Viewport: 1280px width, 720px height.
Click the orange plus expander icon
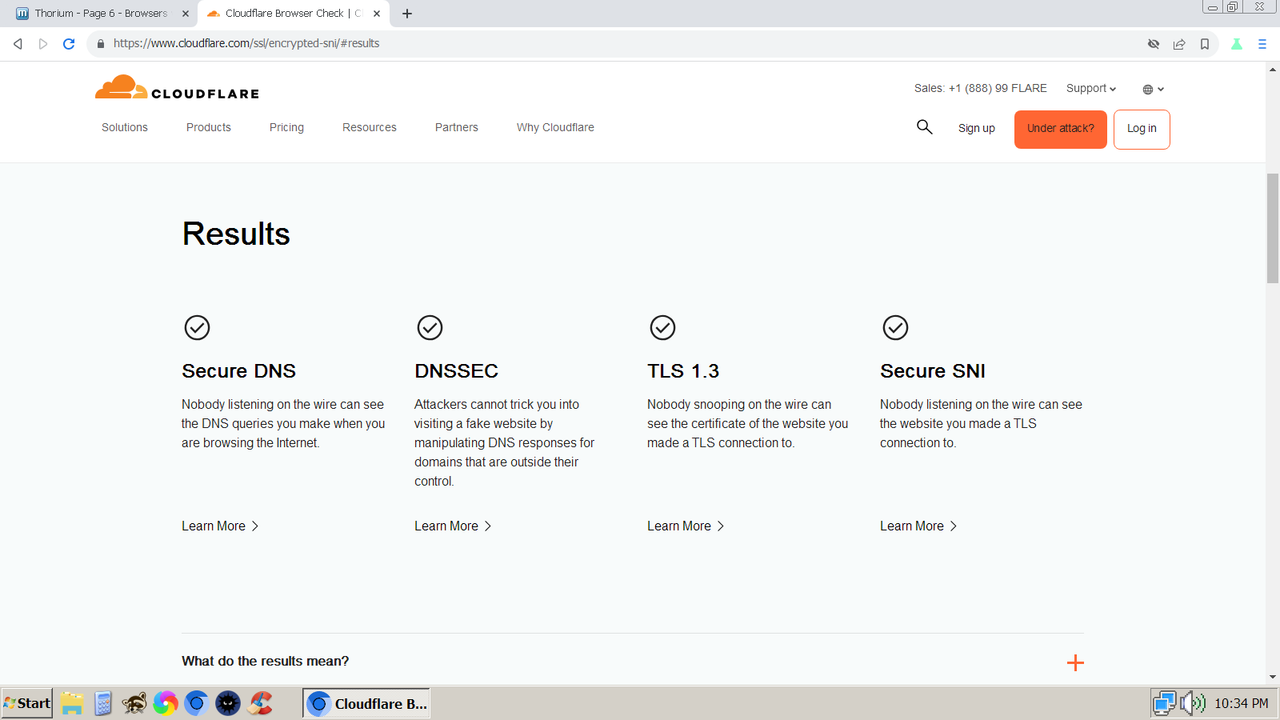1075,662
